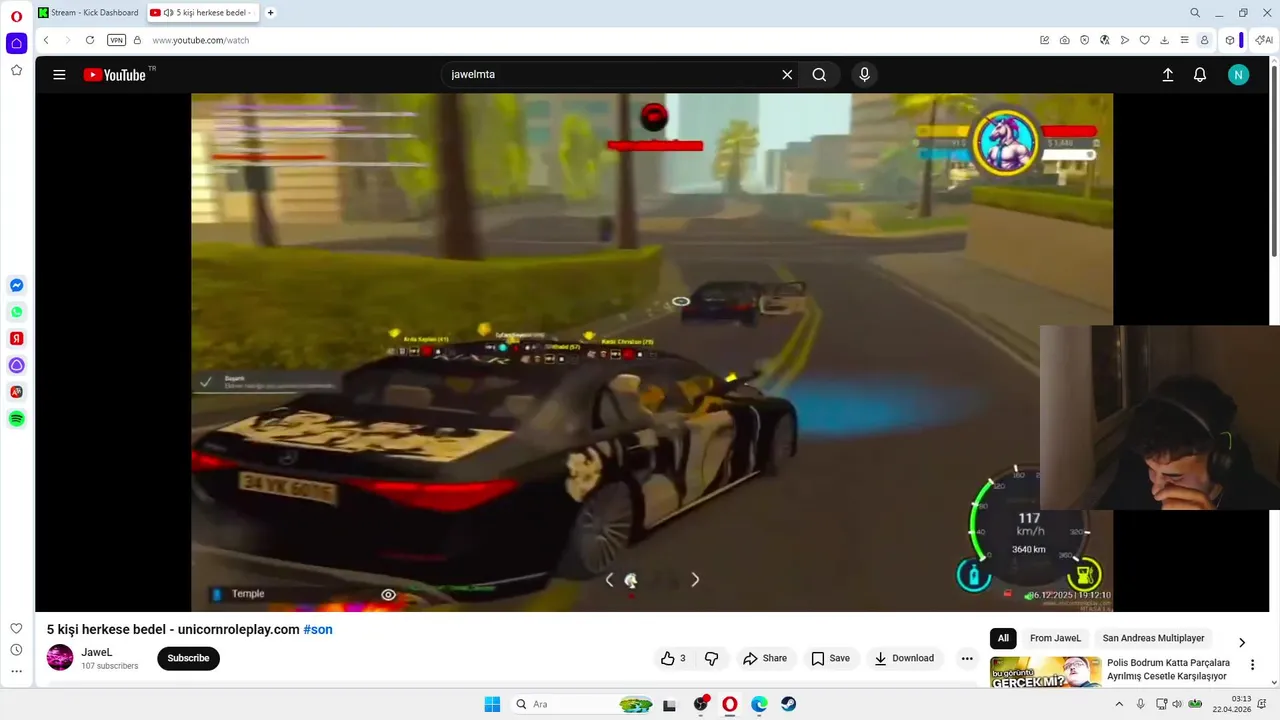This screenshot has height=720, width=1280.
Task: Select San Andreas Multiplayer chip
Action: (1153, 638)
